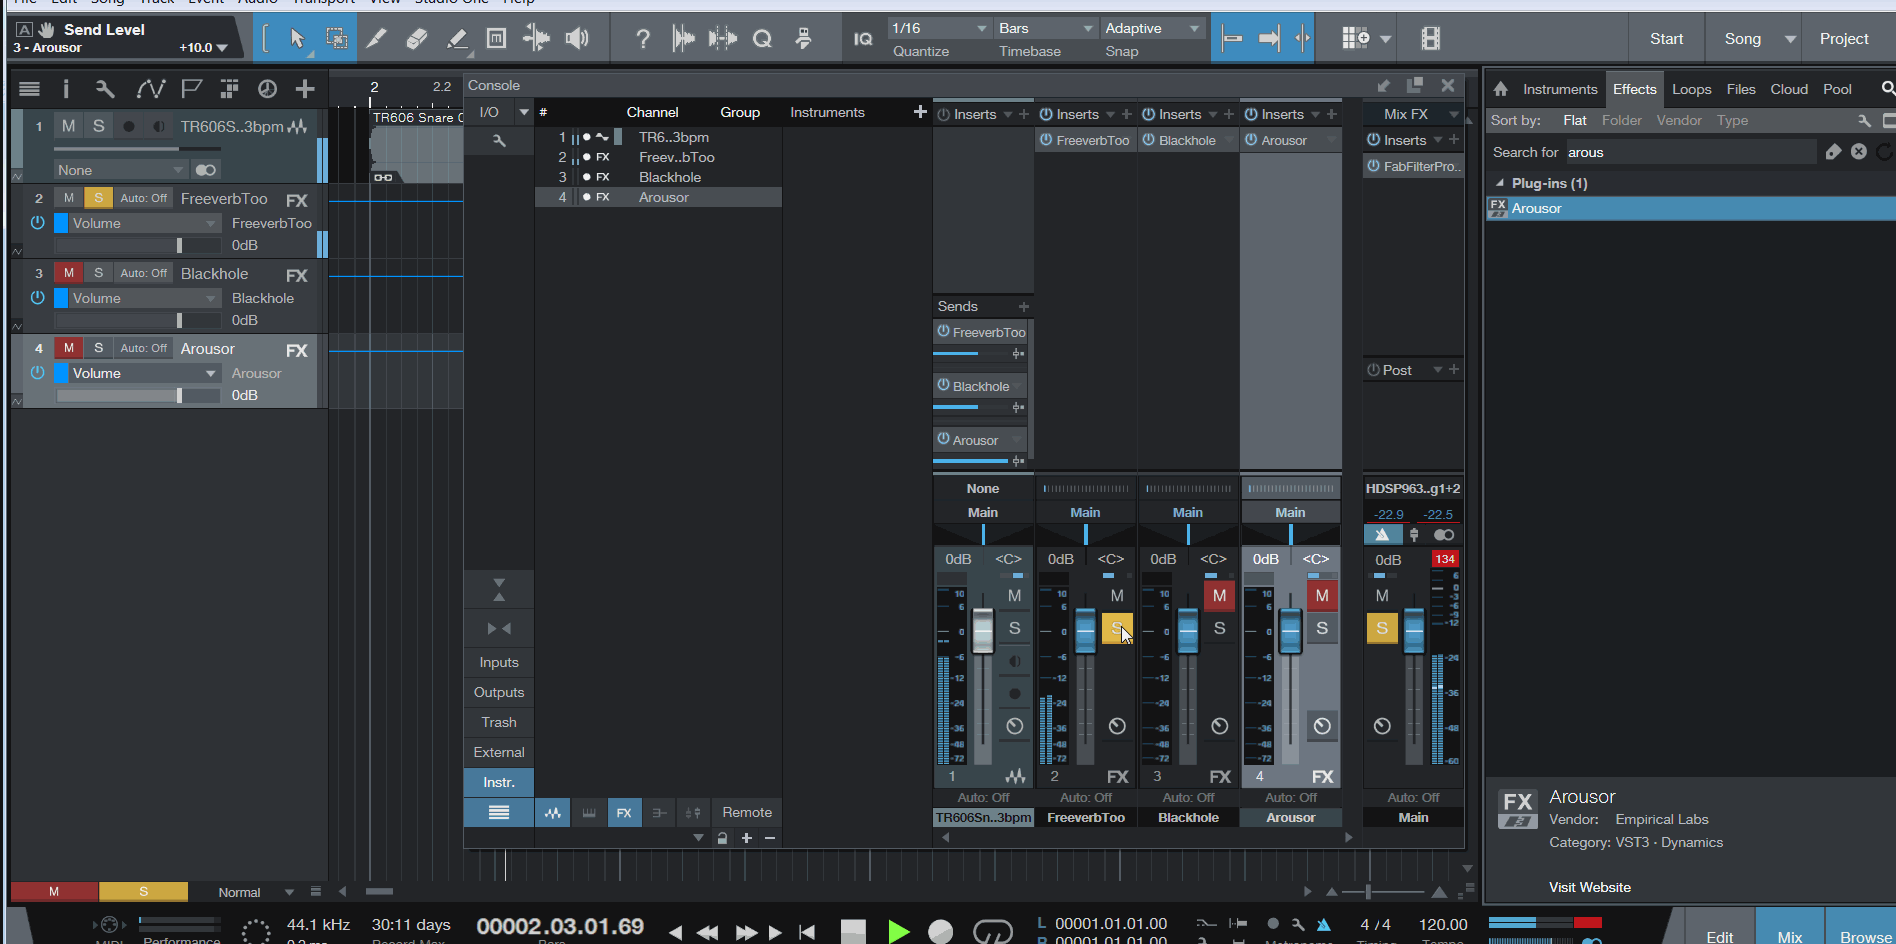Toggle mute on Arousor track 4

pyautogui.click(x=69, y=348)
